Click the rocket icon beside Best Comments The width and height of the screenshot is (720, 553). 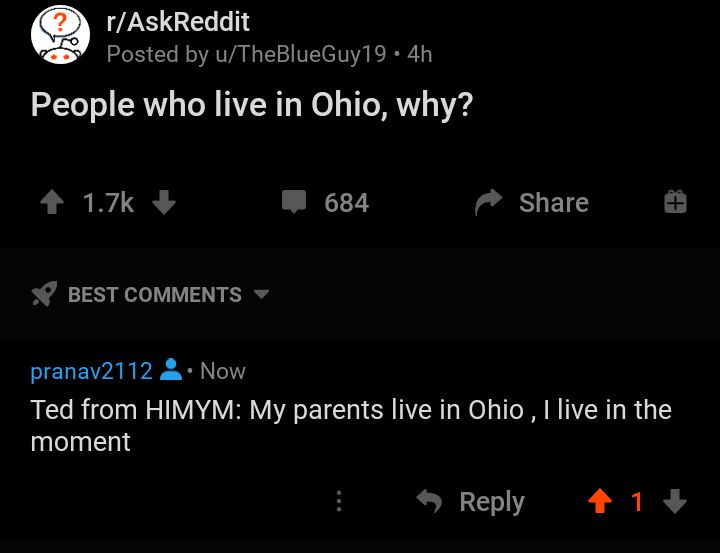click(x=44, y=294)
